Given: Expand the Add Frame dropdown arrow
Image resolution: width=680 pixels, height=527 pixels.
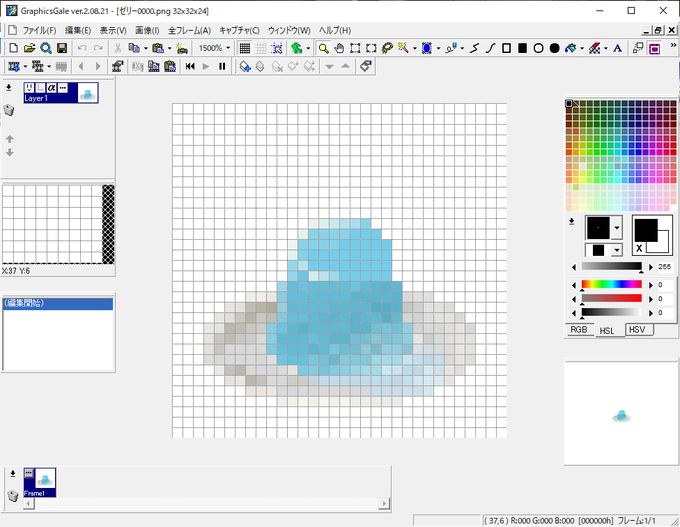Looking at the screenshot, I should (25, 66).
